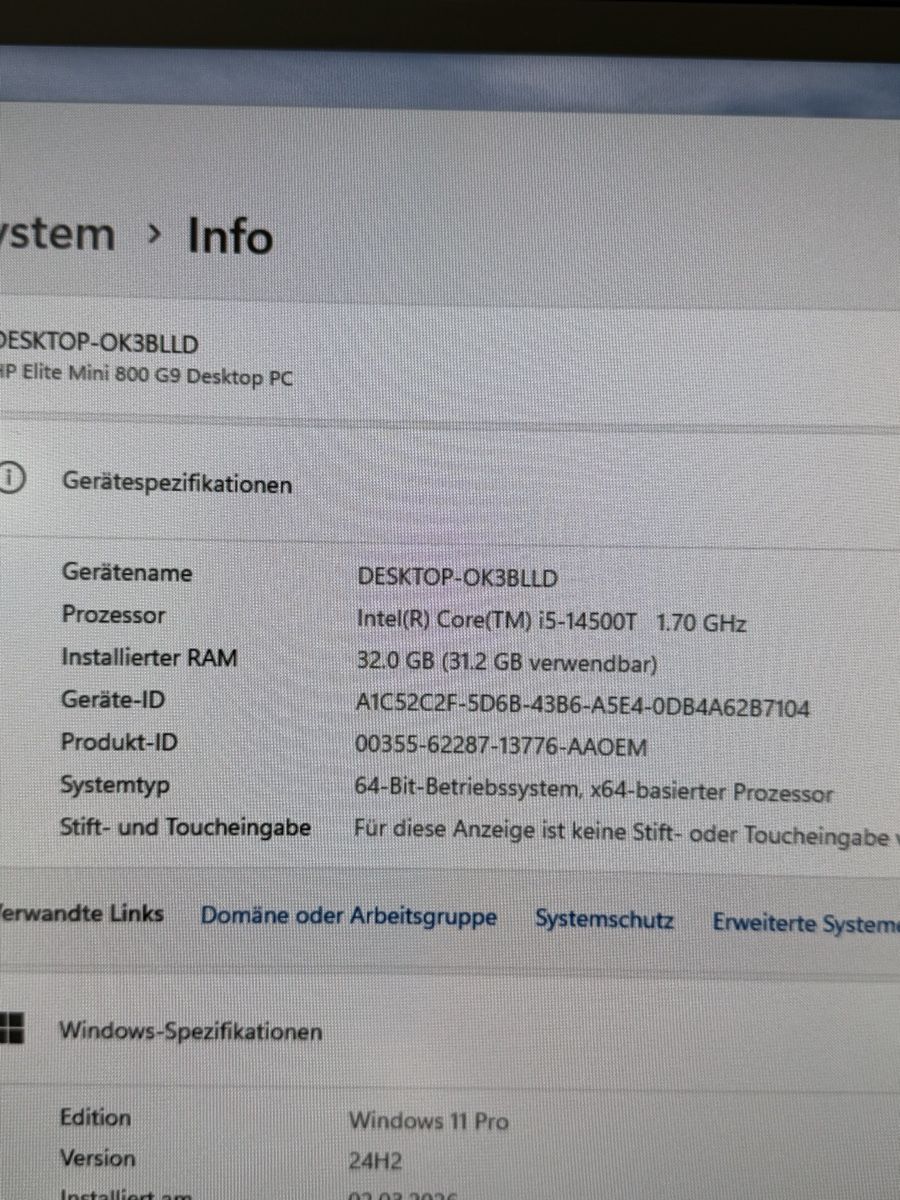Select the Systemtyp value 64-Bit-Betriebssystem
The image size is (900, 1200).
coord(466,789)
